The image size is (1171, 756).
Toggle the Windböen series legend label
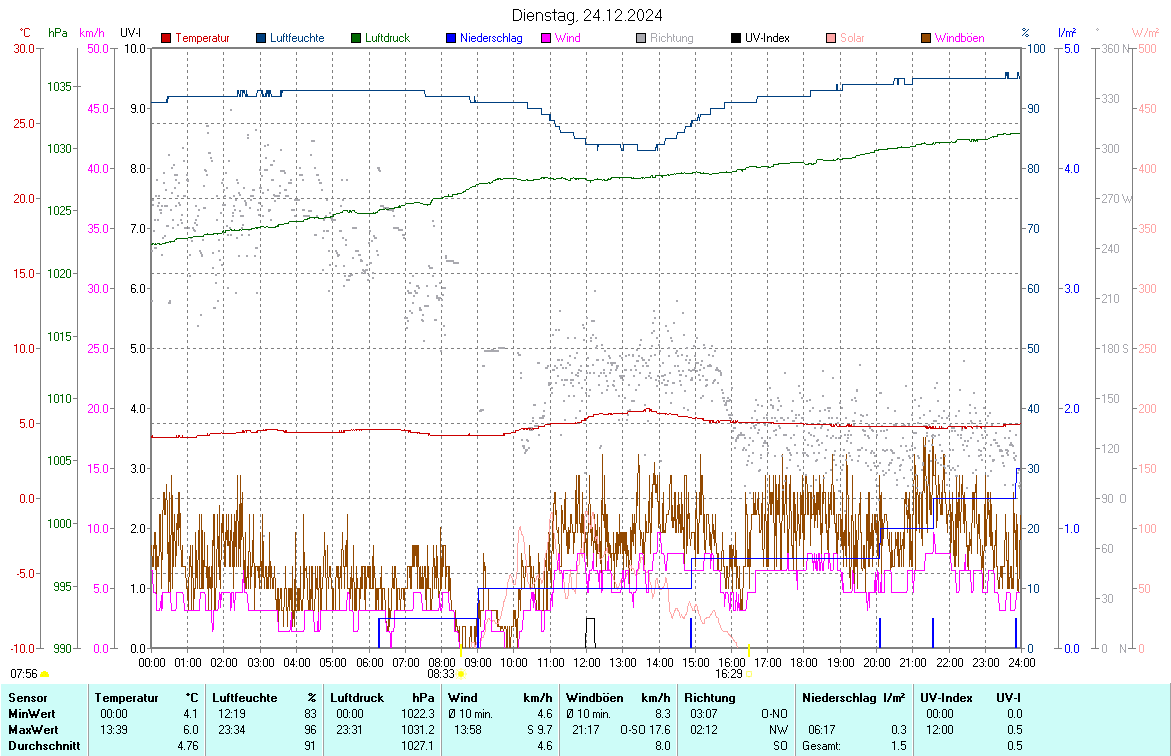pos(959,39)
